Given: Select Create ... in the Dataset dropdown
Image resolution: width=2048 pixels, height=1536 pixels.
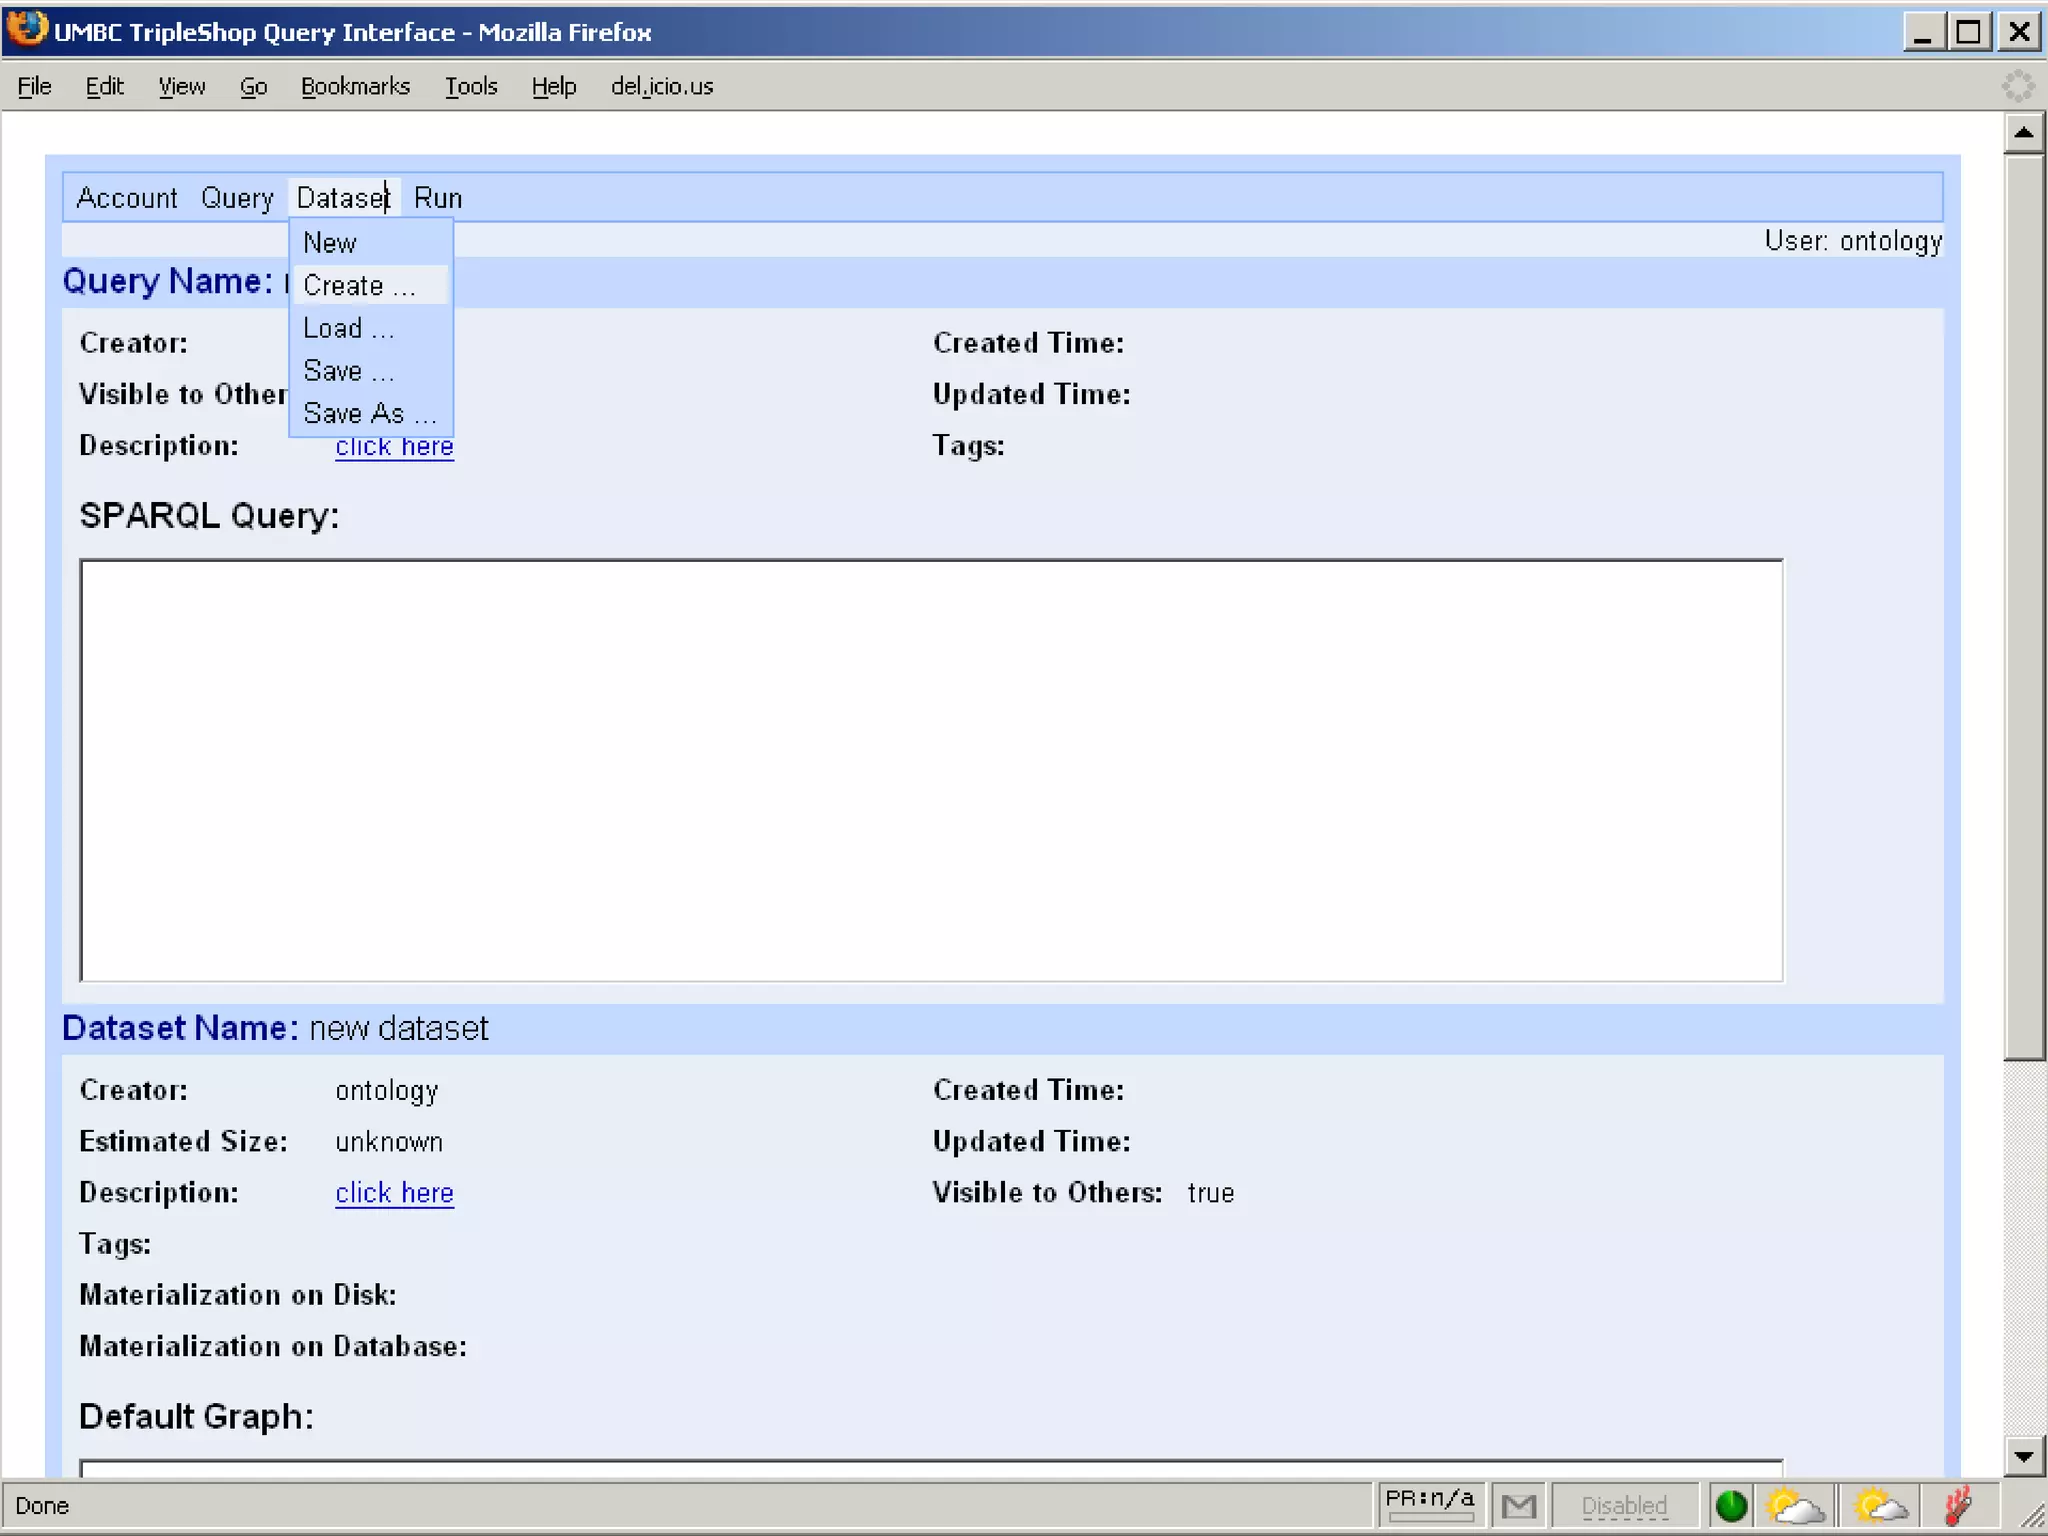Looking at the screenshot, I should point(358,286).
